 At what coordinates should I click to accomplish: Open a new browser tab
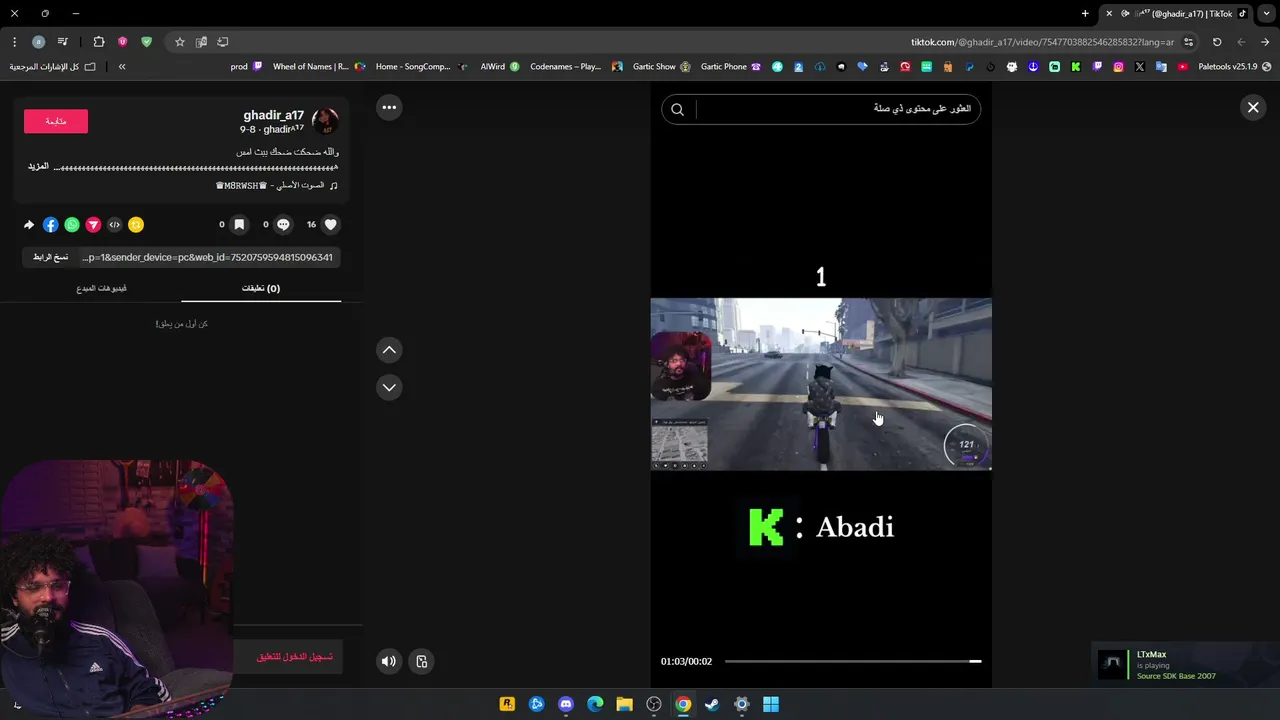point(1085,14)
